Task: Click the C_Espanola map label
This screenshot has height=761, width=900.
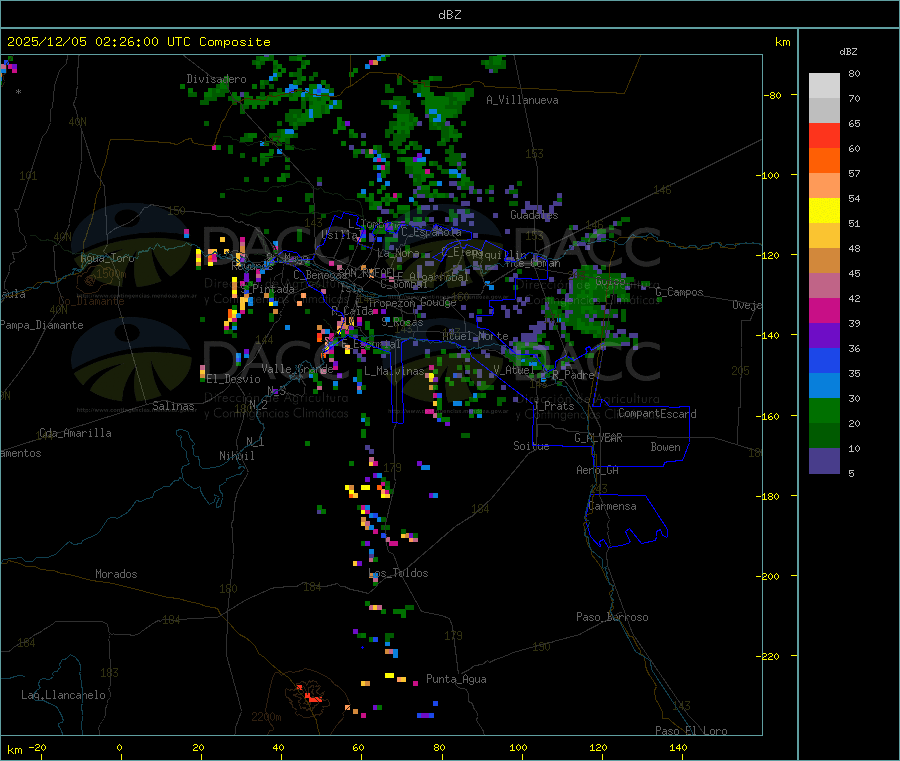Action: point(431,232)
